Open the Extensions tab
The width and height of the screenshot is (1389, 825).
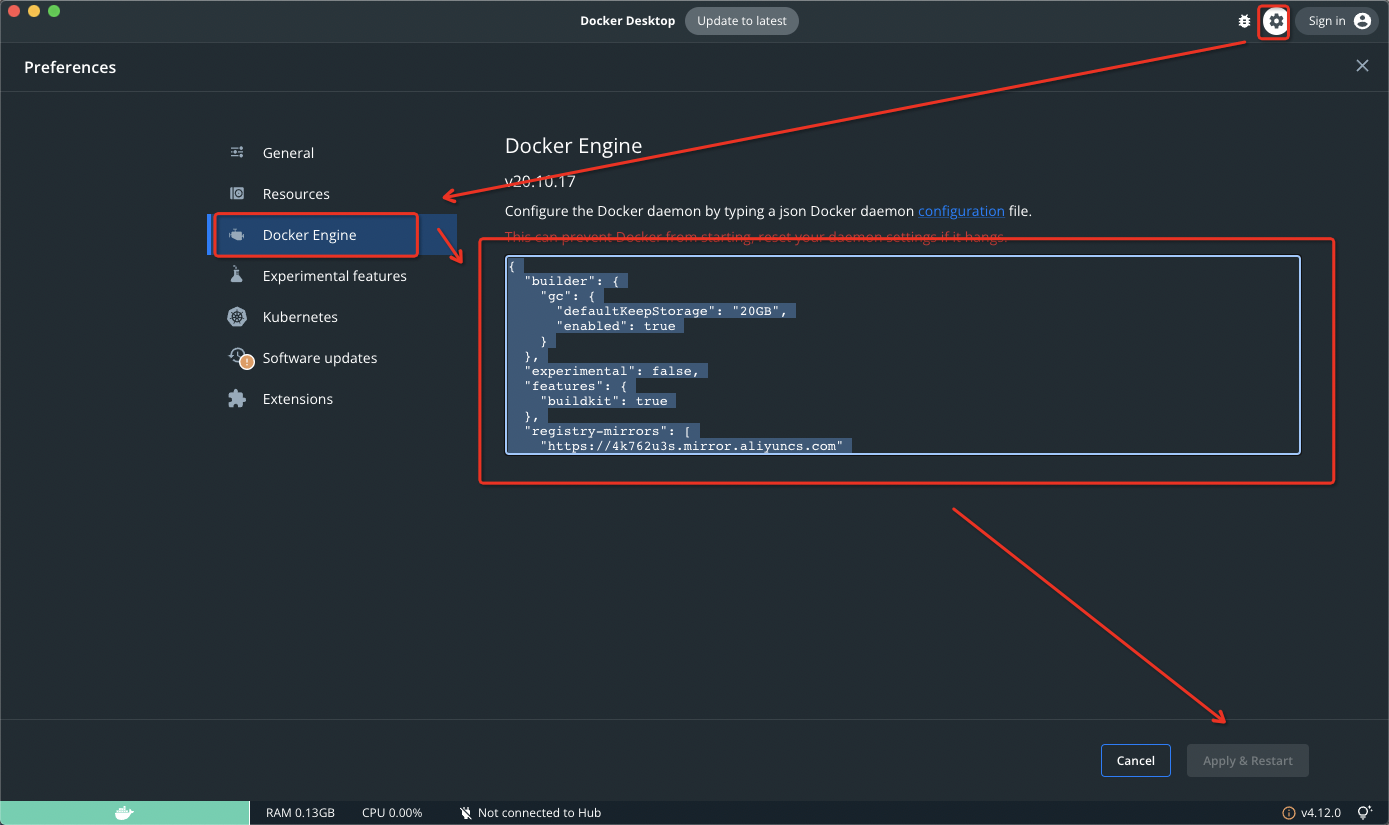click(332, 399)
